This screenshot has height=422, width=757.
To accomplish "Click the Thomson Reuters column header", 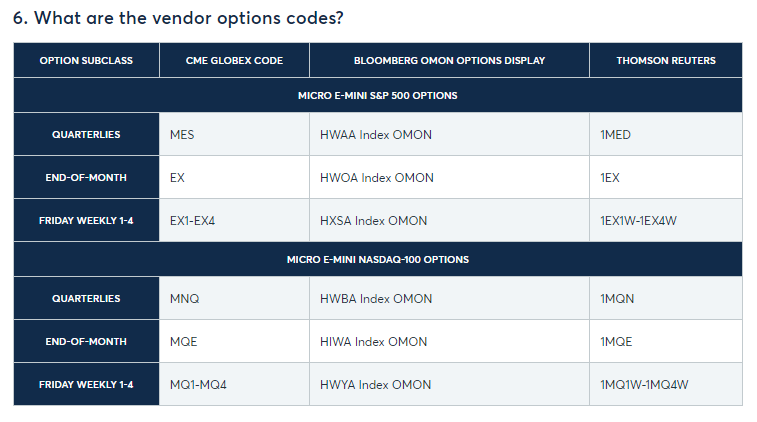I will coord(665,61).
